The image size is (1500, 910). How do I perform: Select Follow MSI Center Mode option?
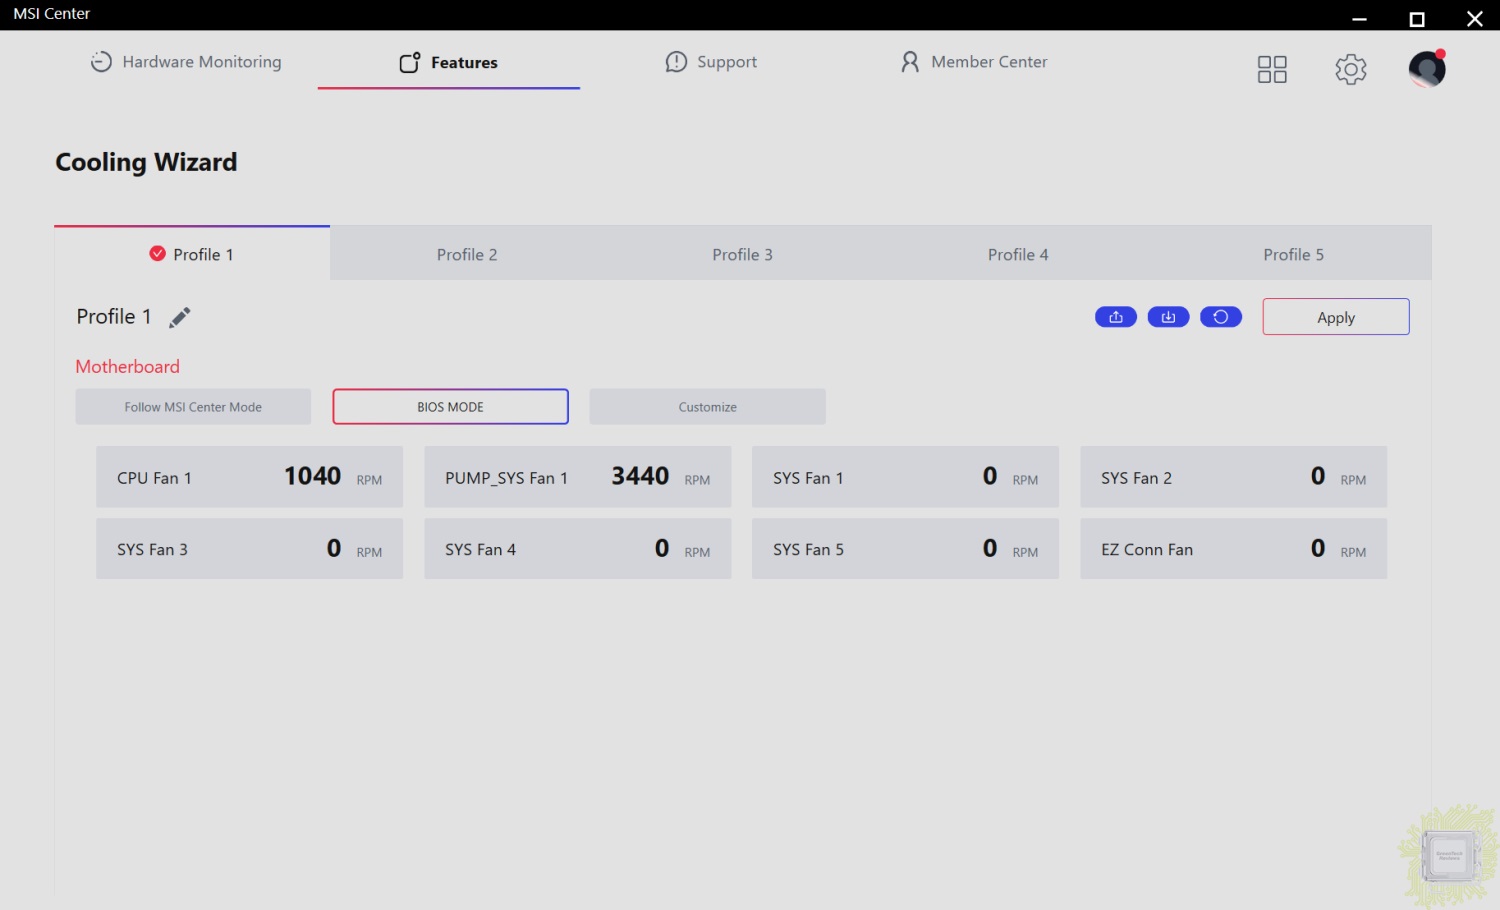[193, 407]
